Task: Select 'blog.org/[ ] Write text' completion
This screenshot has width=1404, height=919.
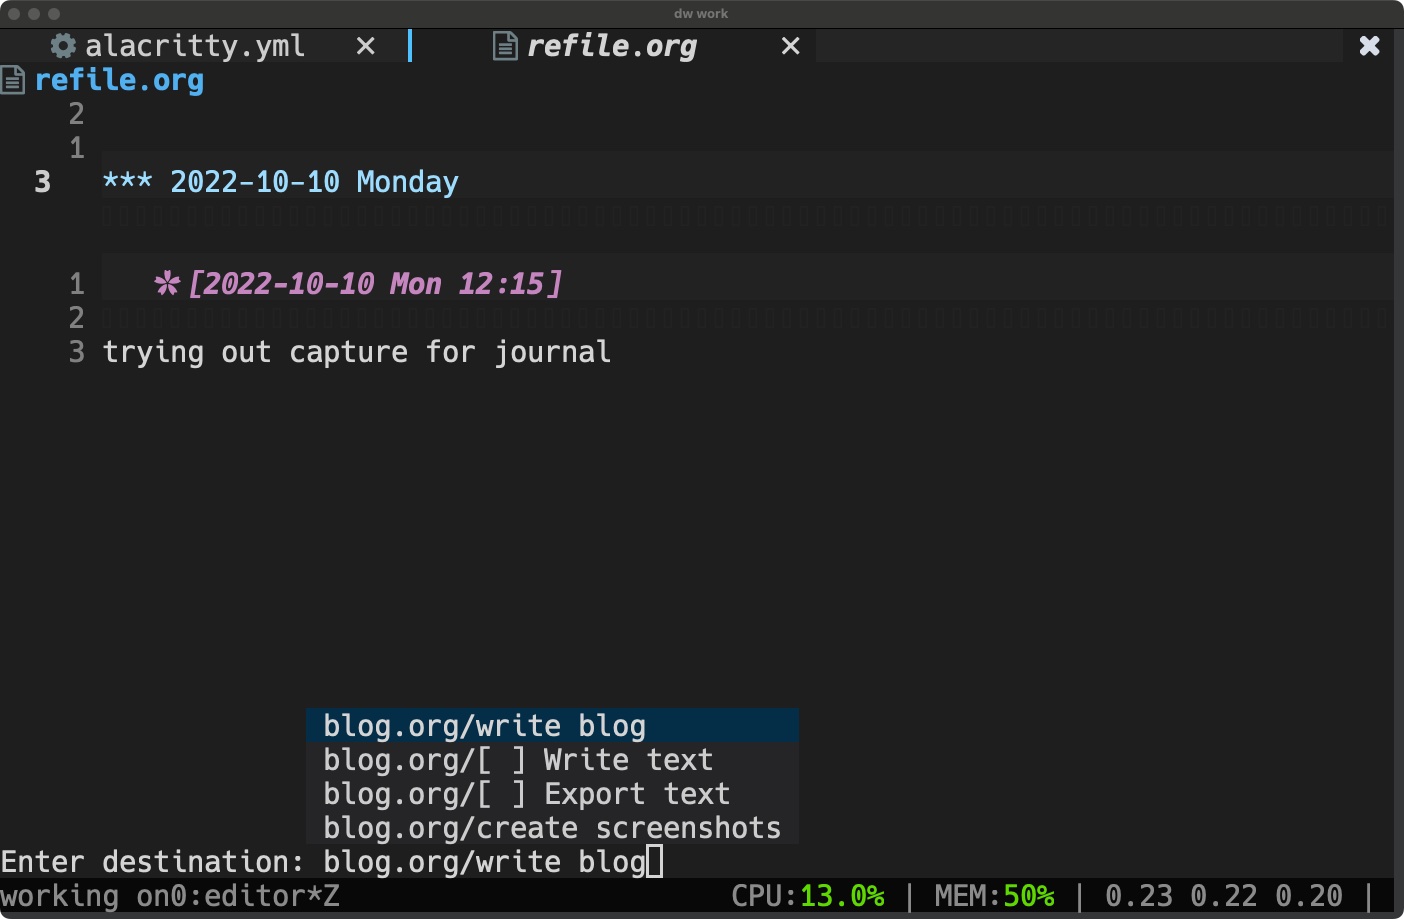Action: click(552, 760)
